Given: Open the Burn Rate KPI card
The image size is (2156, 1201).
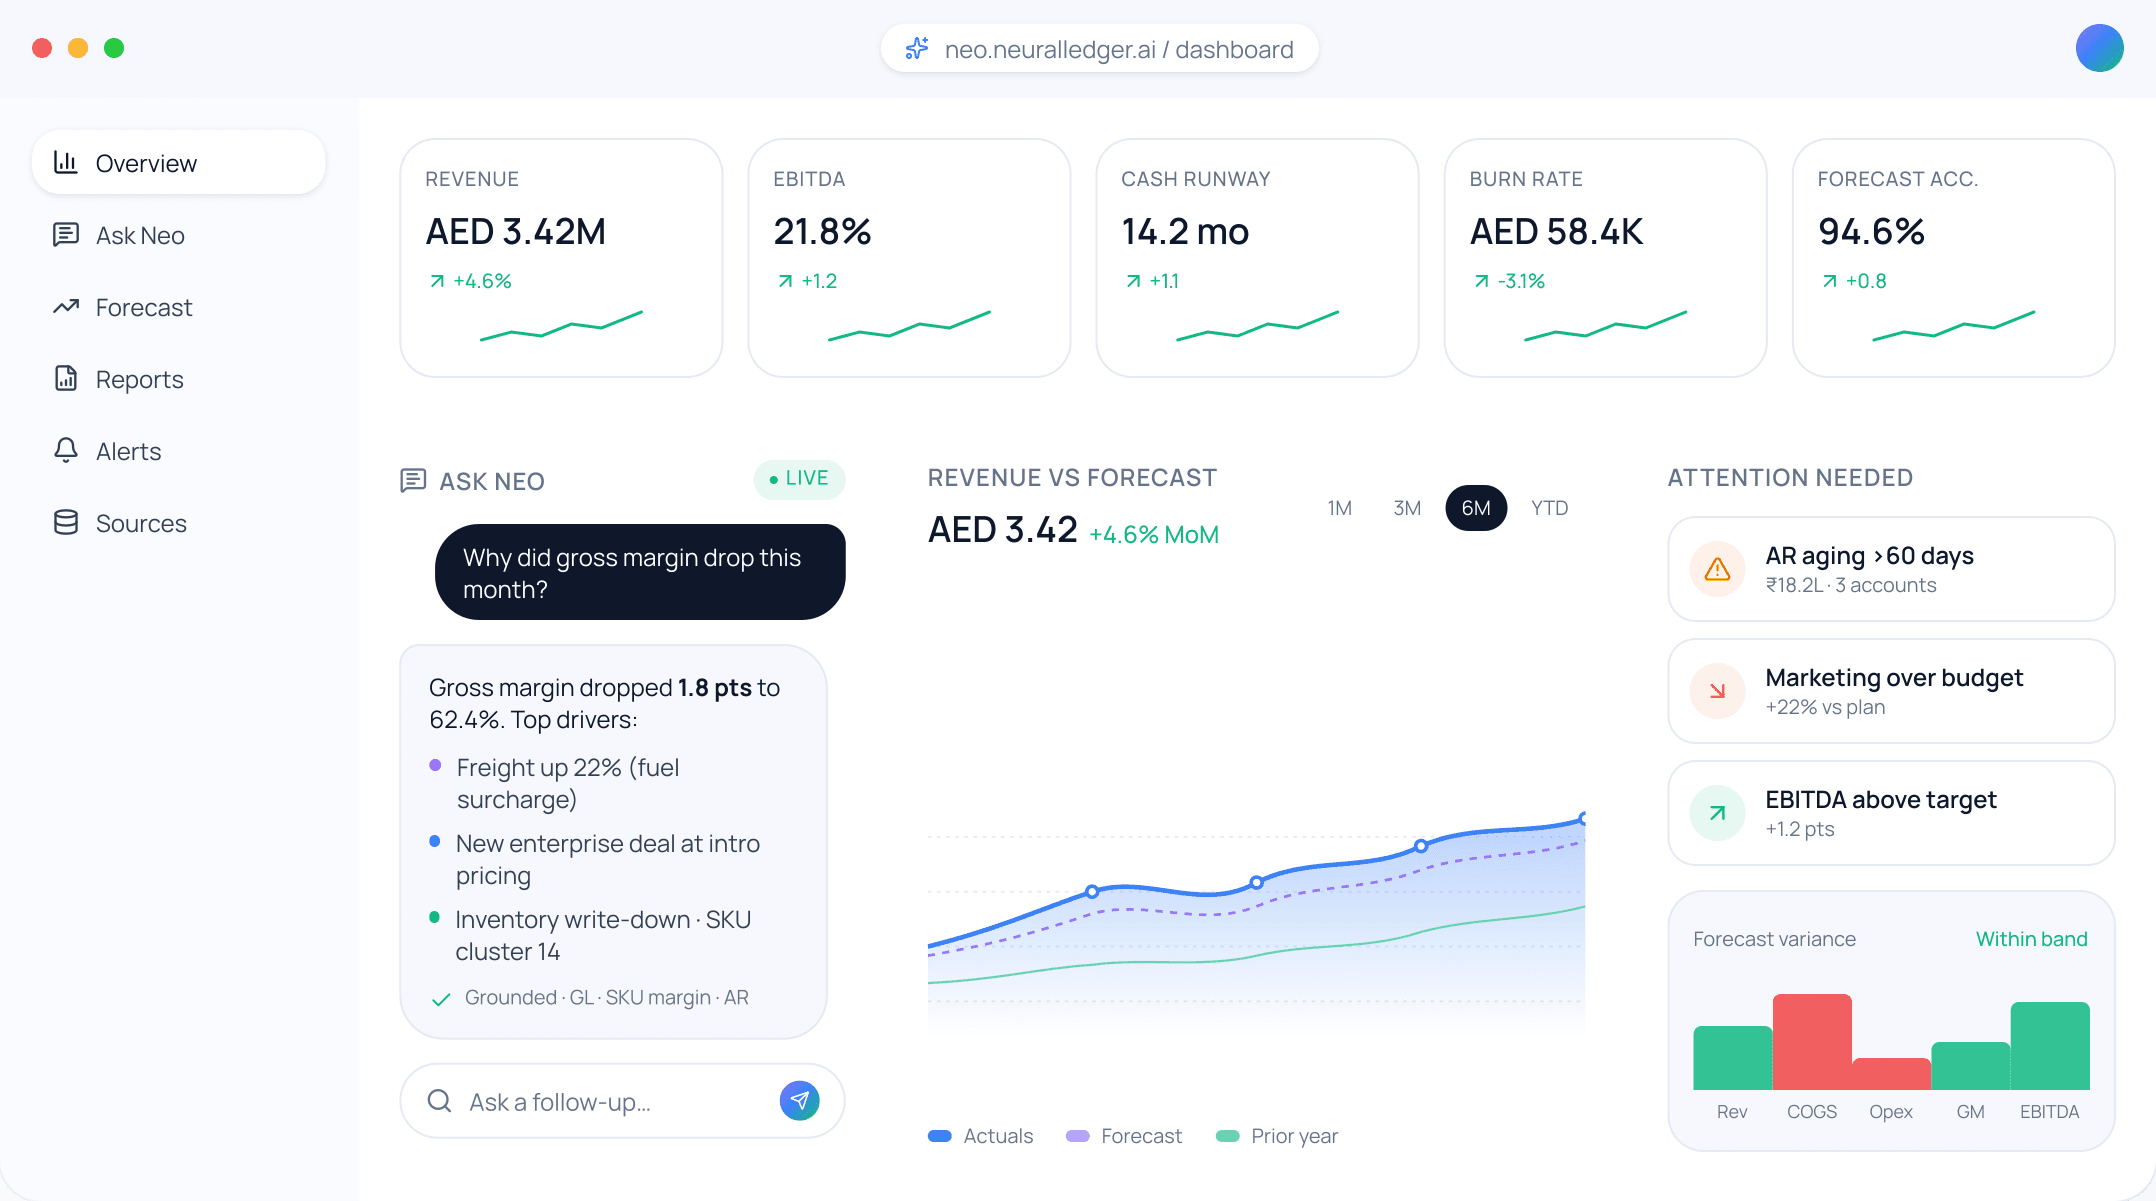Looking at the screenshot, I should (x=1605, y=258).
